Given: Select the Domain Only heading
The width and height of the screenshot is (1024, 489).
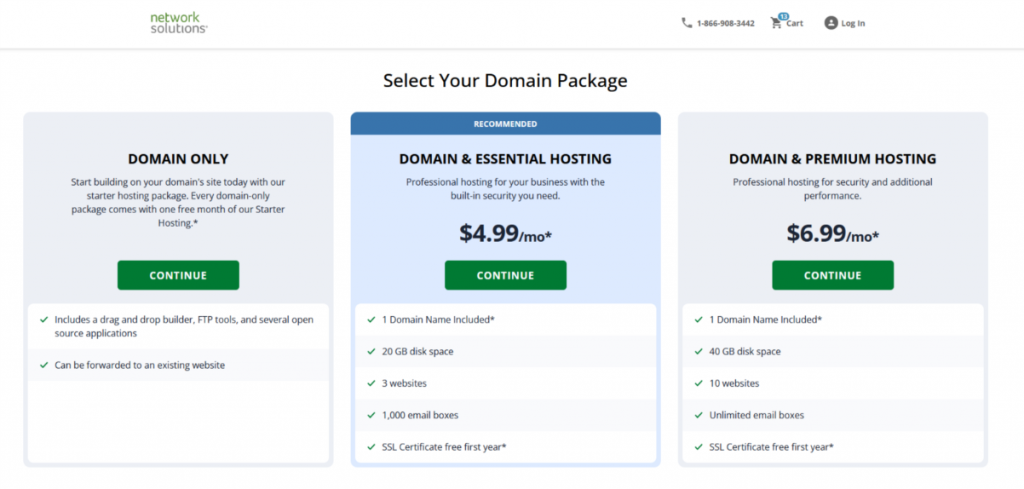Looking at the screenshot, I should 178,158.
